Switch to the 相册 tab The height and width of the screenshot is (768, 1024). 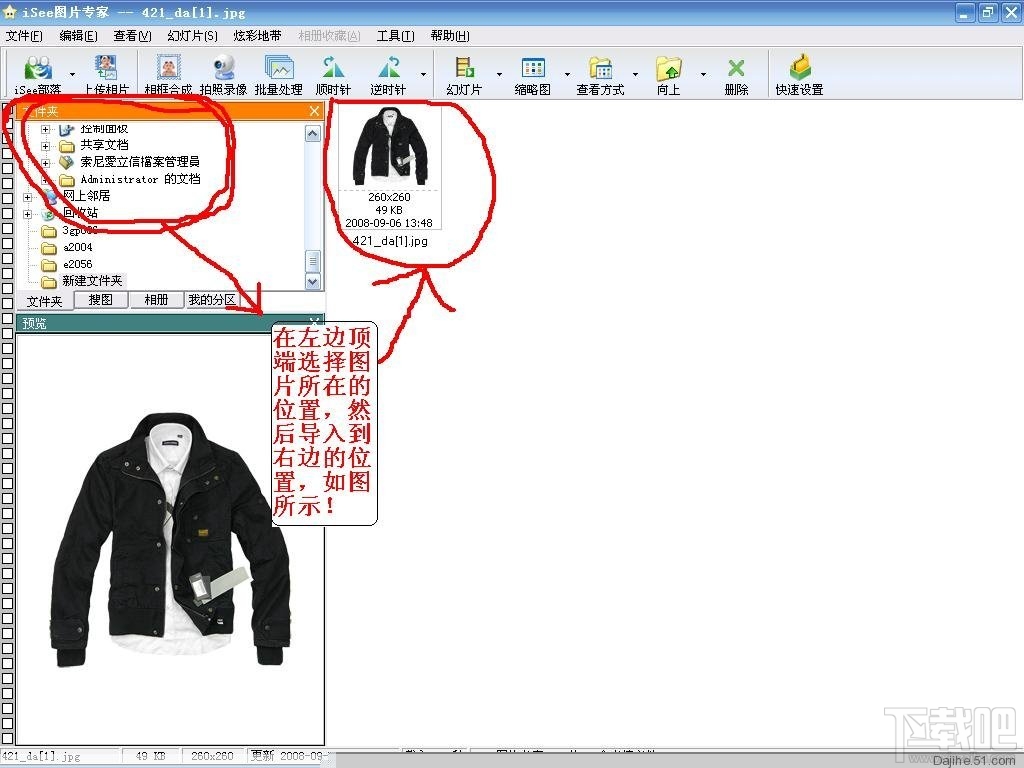[x=156, y=300]
